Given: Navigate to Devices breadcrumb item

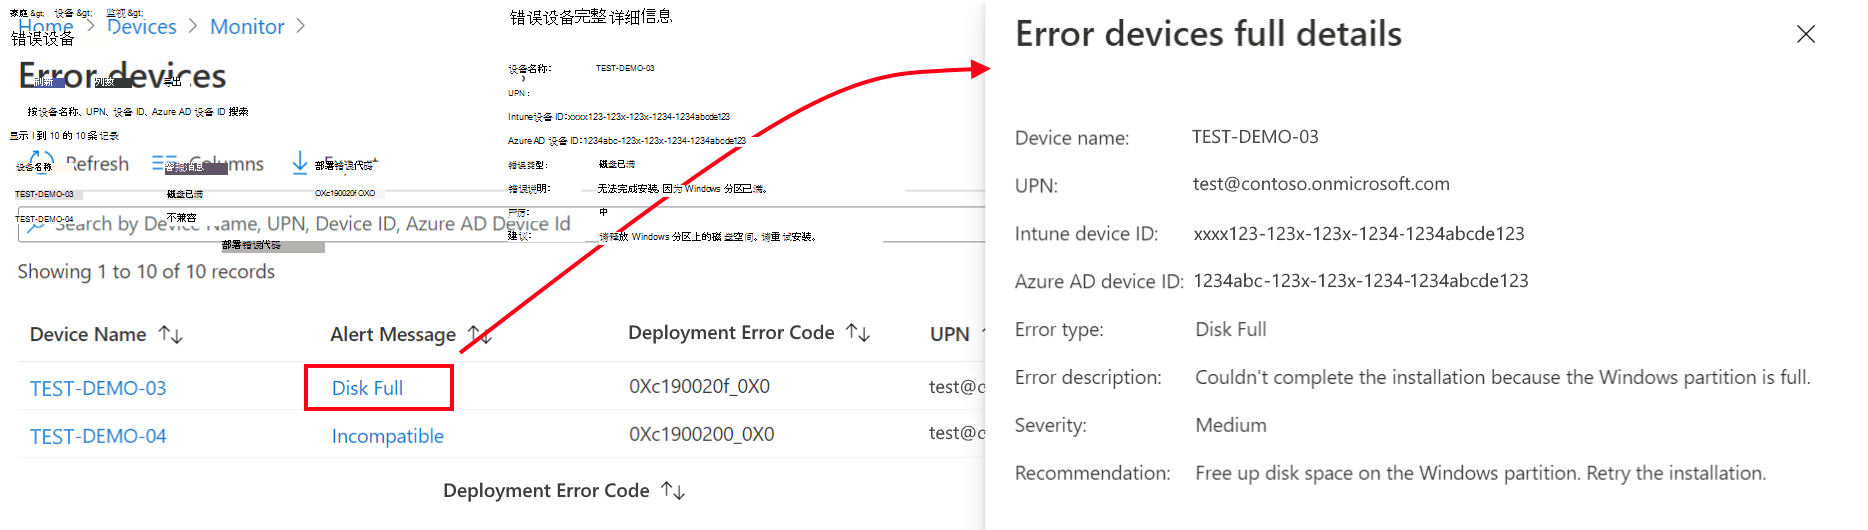Looking at the screenshot, I should coord(142,27).
